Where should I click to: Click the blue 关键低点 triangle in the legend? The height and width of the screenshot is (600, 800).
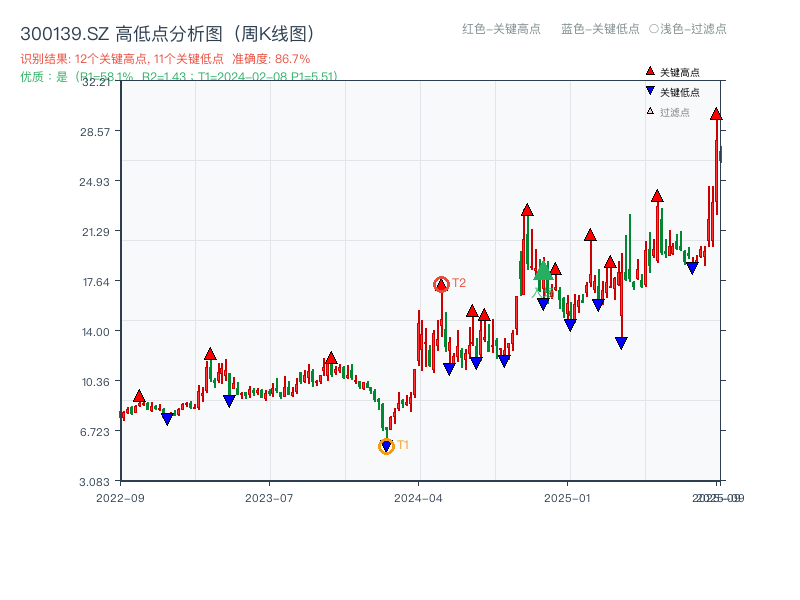[x=650, y=91]
